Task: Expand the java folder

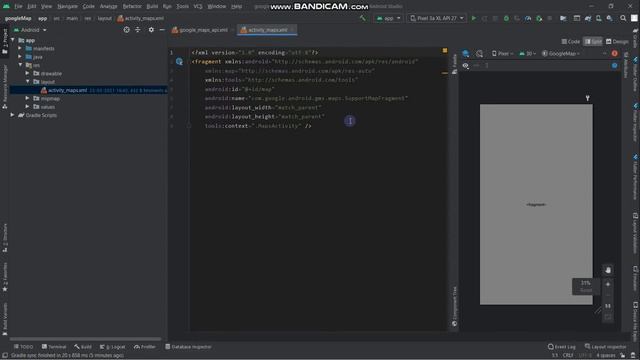Action: click(x=20, y=57)
